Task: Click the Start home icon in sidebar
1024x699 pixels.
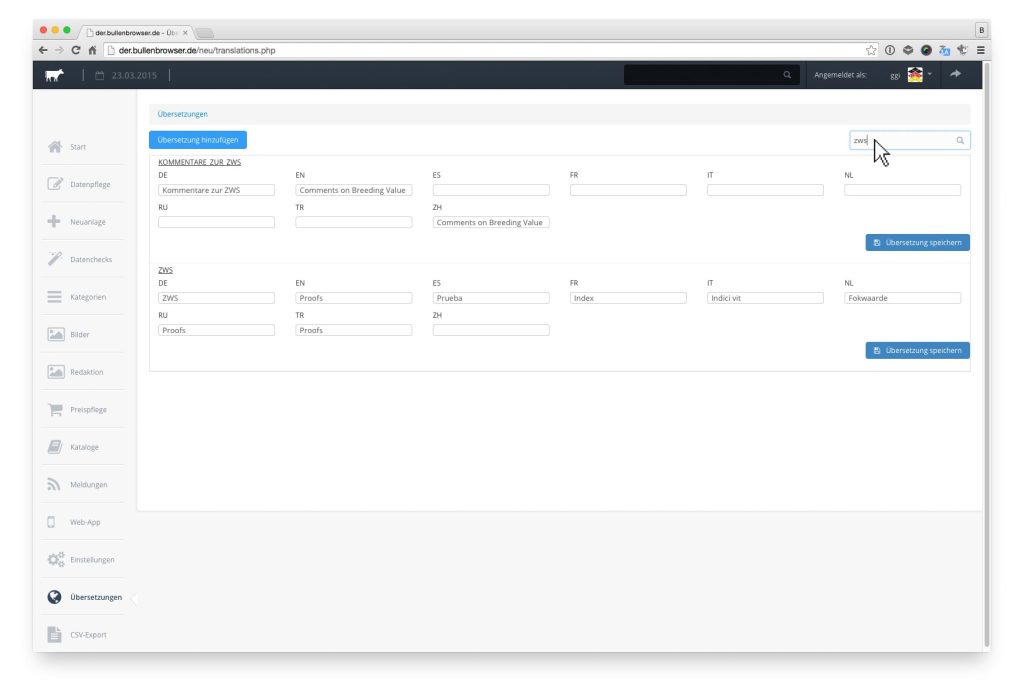Action: pos(56,147)
